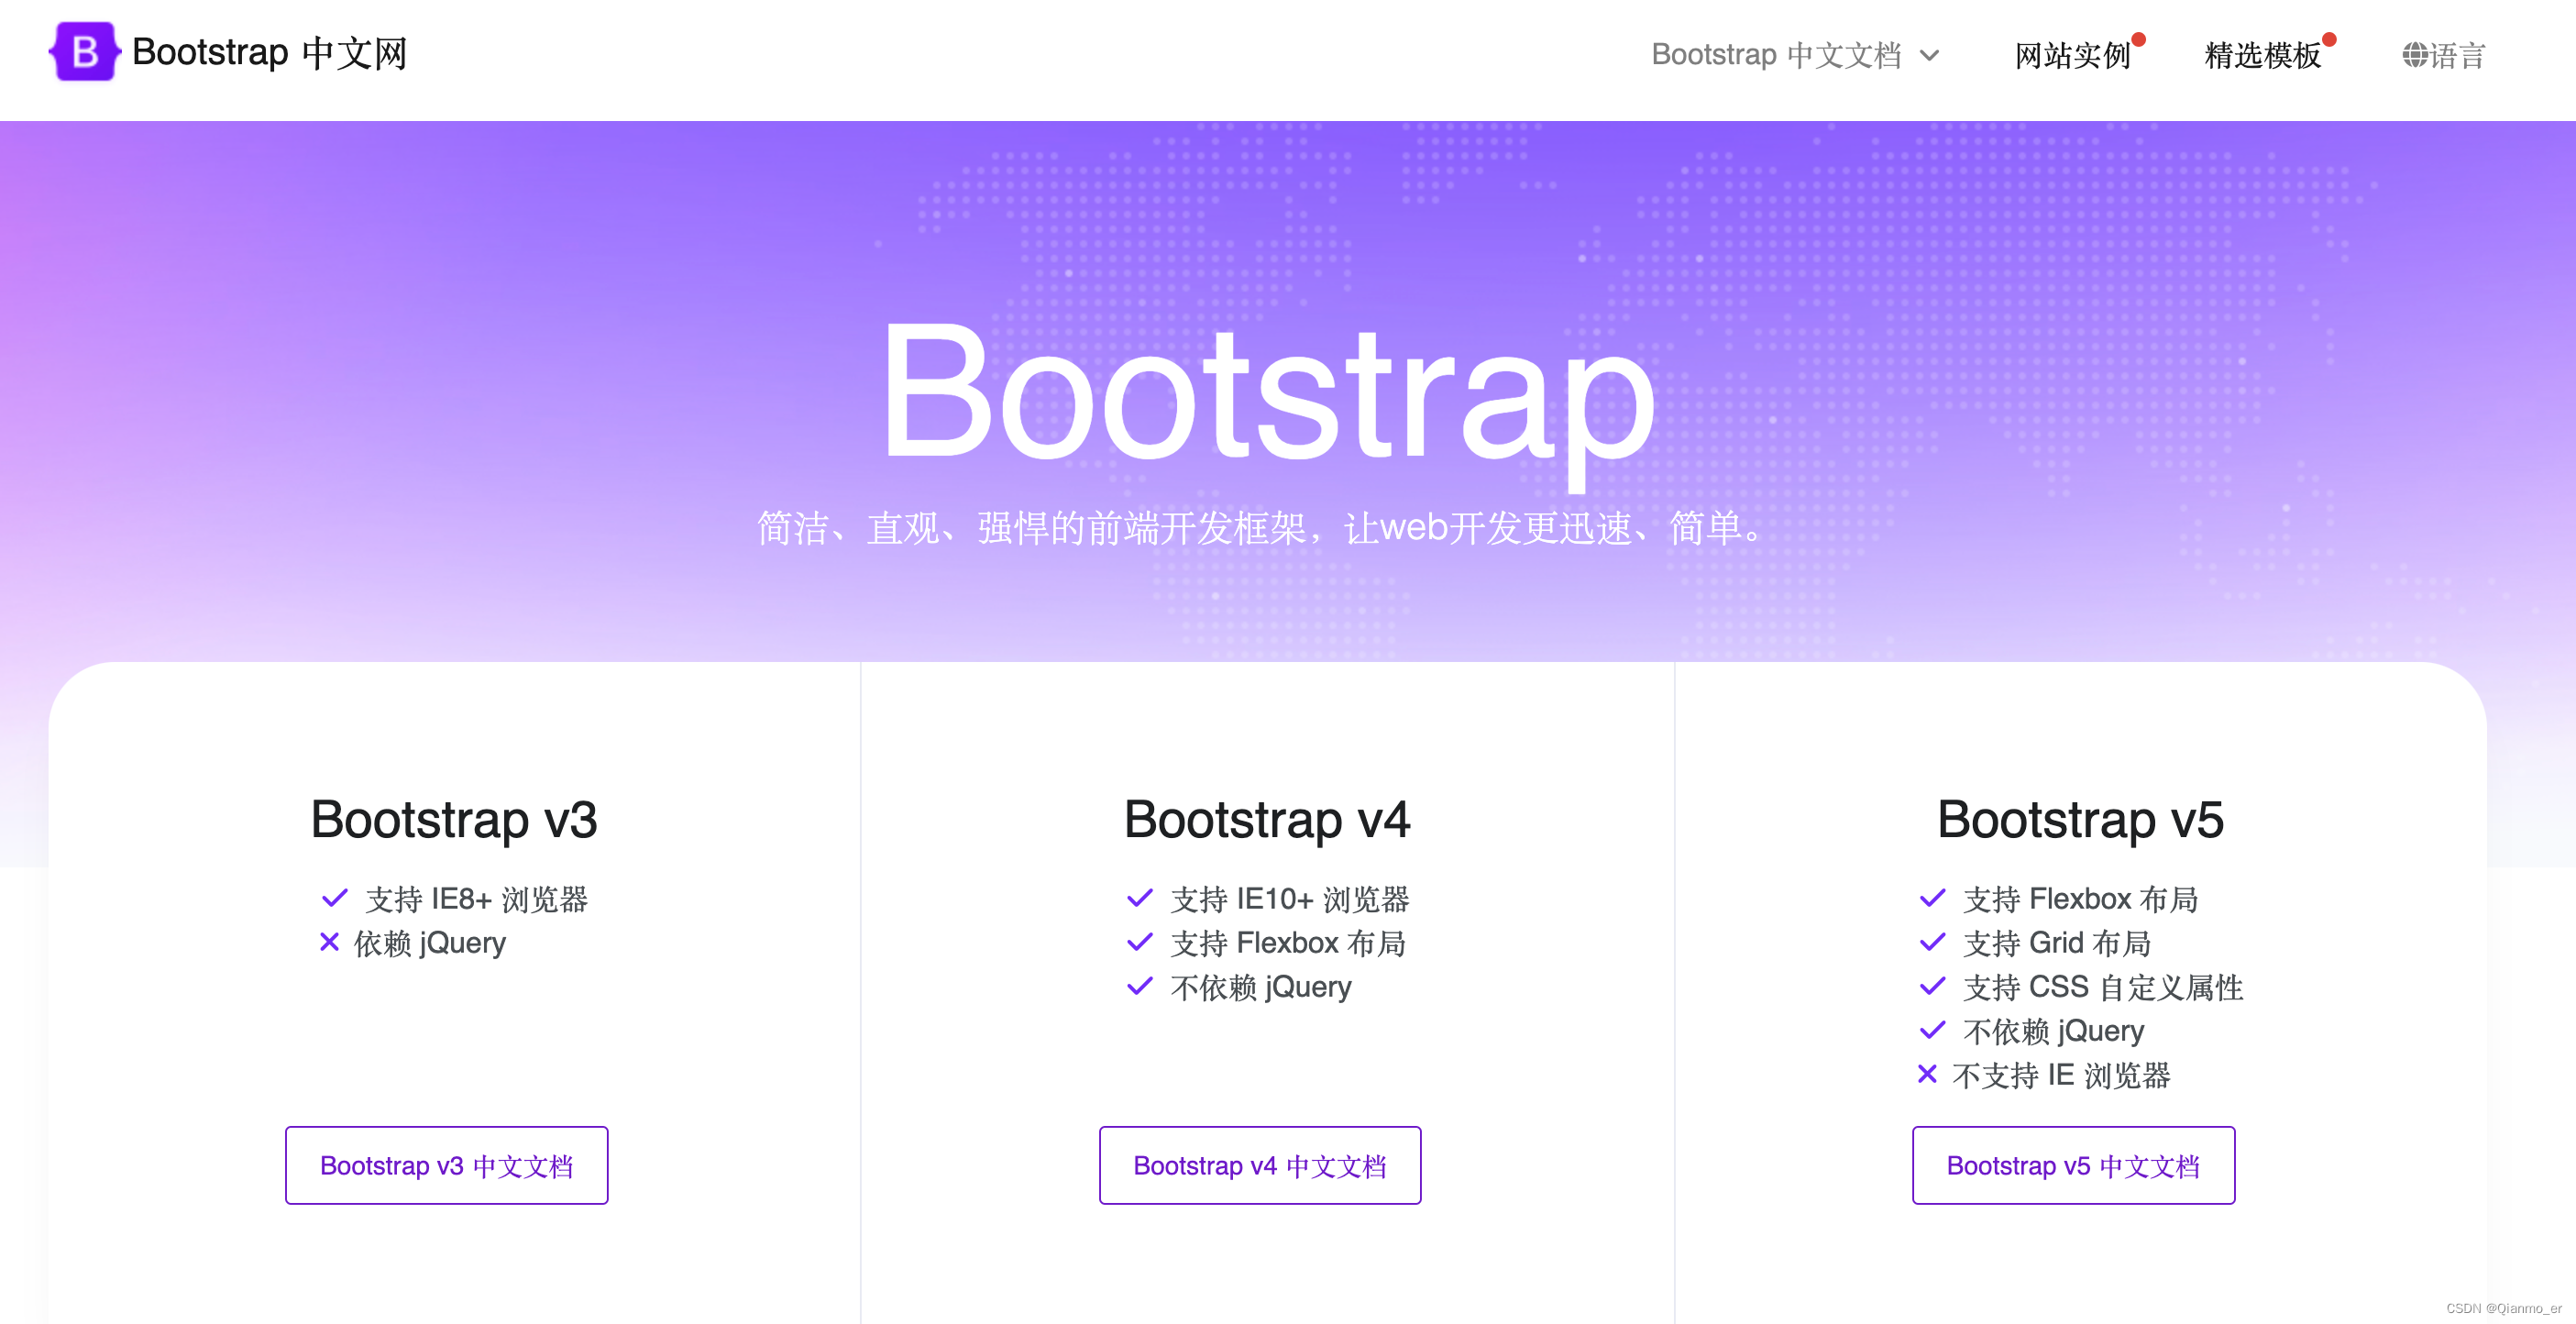Viewport: 2576px width, 1324px height.
Task: Click the X mark beside 不支持 IE 浏览器
Action: tap(1927, 1074)
